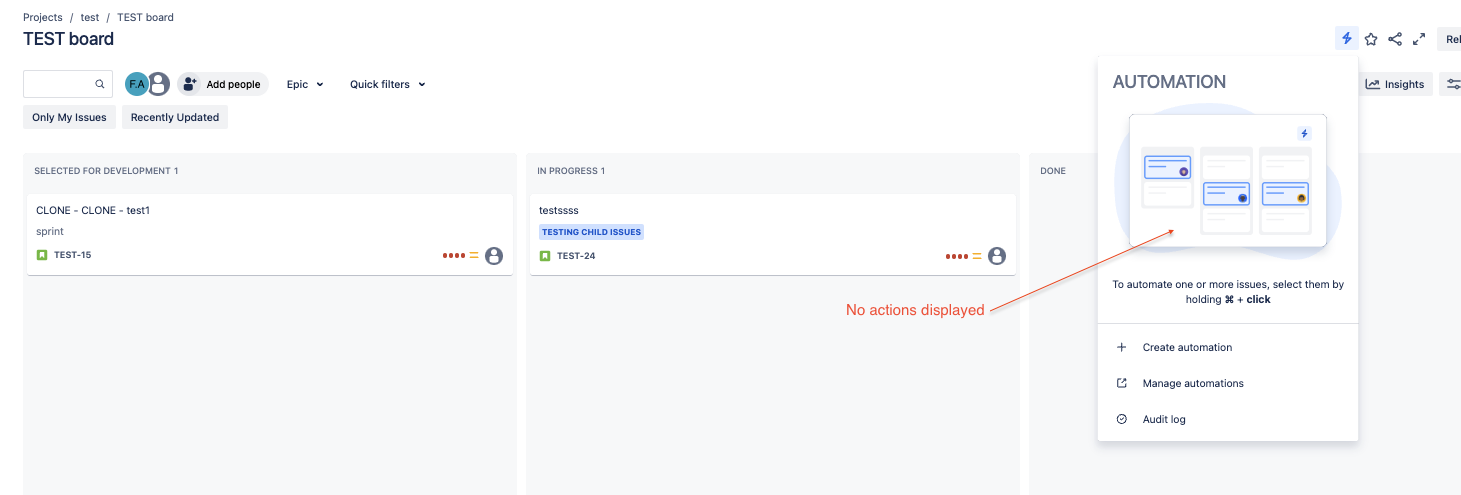Toggle the Only My Issues filter
Viewport: 1461px width, 495px height.
[69, 117]
